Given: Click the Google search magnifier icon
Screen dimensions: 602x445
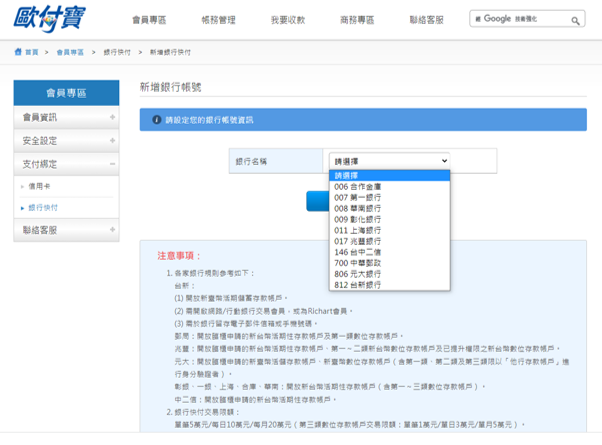Looking at the screenshot, I should 575,21.
